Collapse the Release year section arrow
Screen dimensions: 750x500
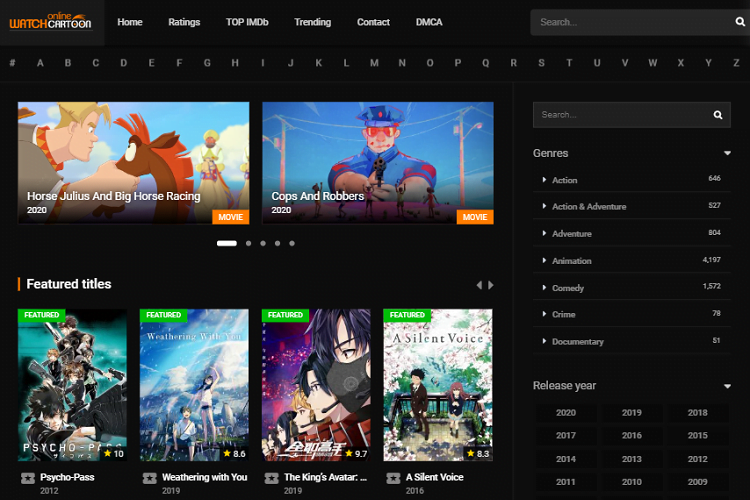tap(727, 386)
